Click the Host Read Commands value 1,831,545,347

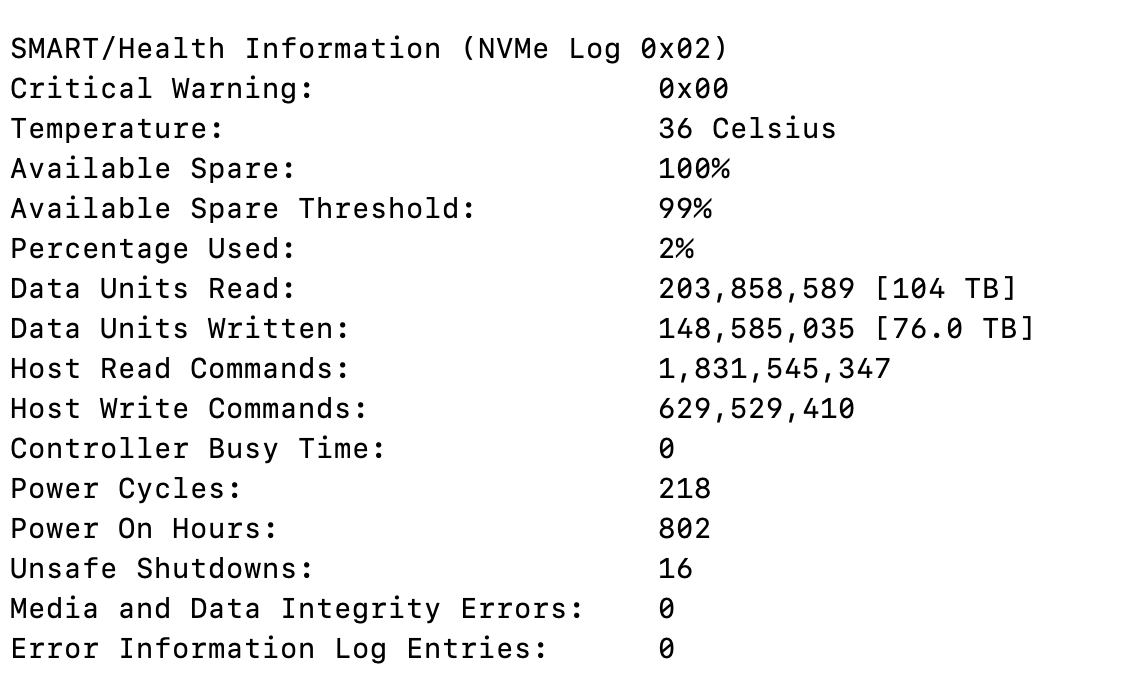pyautogui.click(x=775, y=369)
